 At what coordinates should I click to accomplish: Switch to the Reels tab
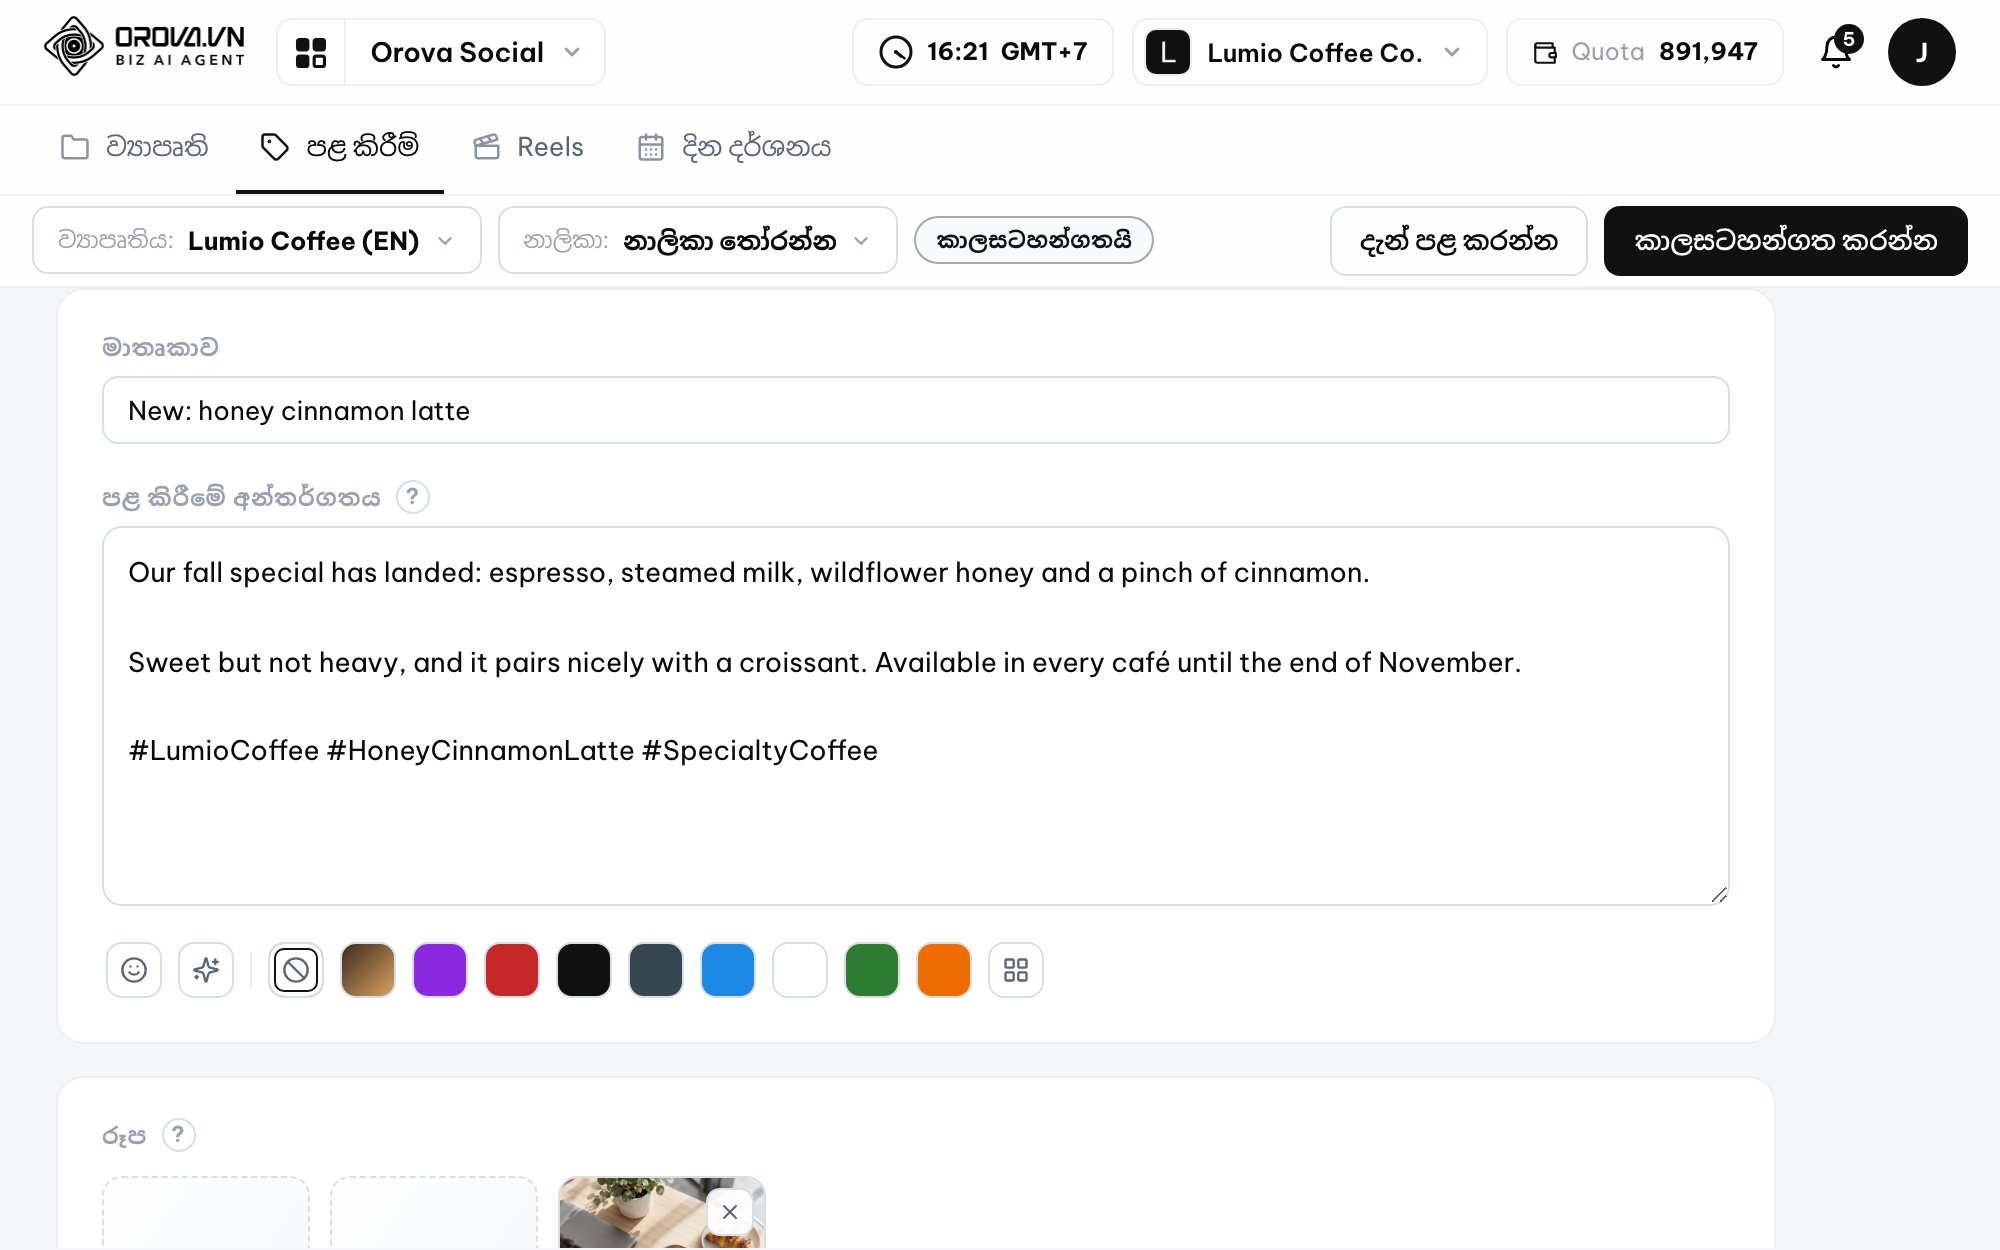[528, 147]
